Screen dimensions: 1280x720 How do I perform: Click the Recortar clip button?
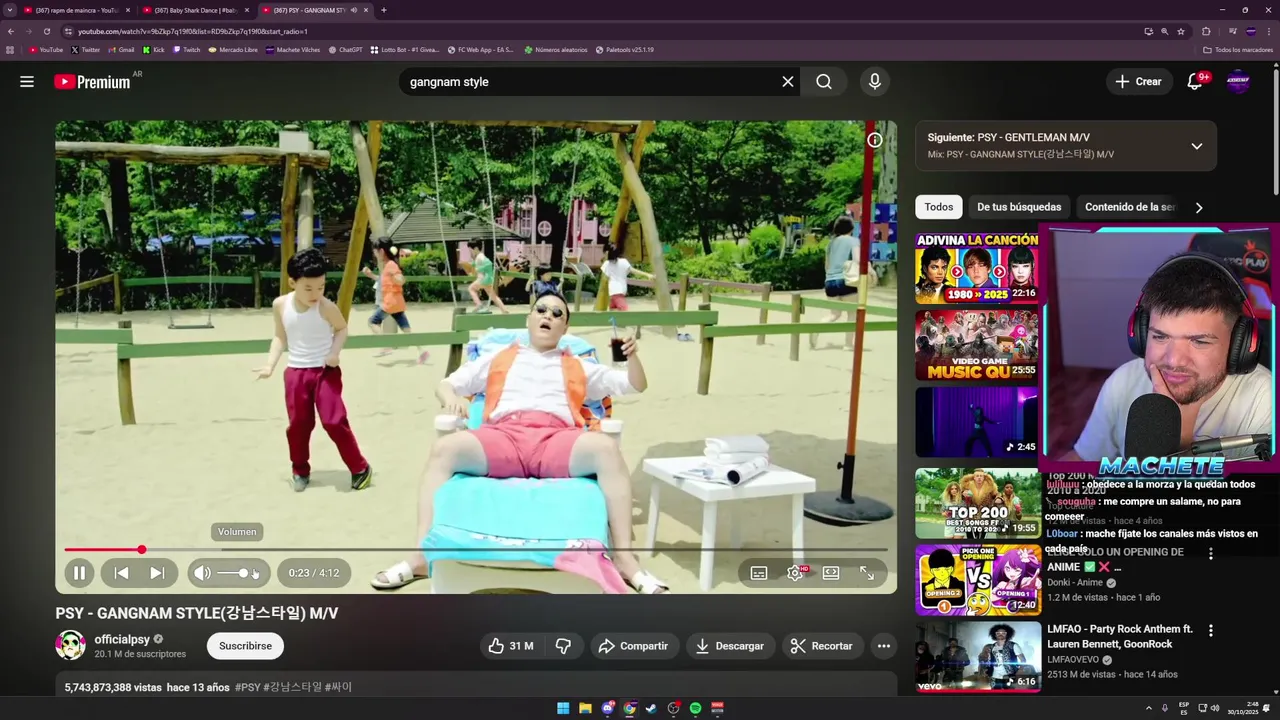(x=821, y=646)
